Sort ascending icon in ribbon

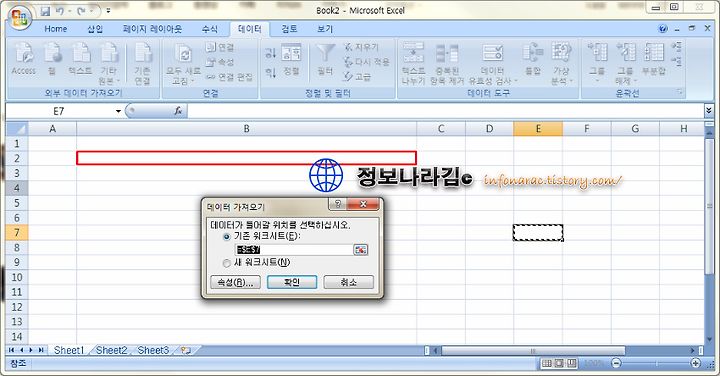(270, 53)
